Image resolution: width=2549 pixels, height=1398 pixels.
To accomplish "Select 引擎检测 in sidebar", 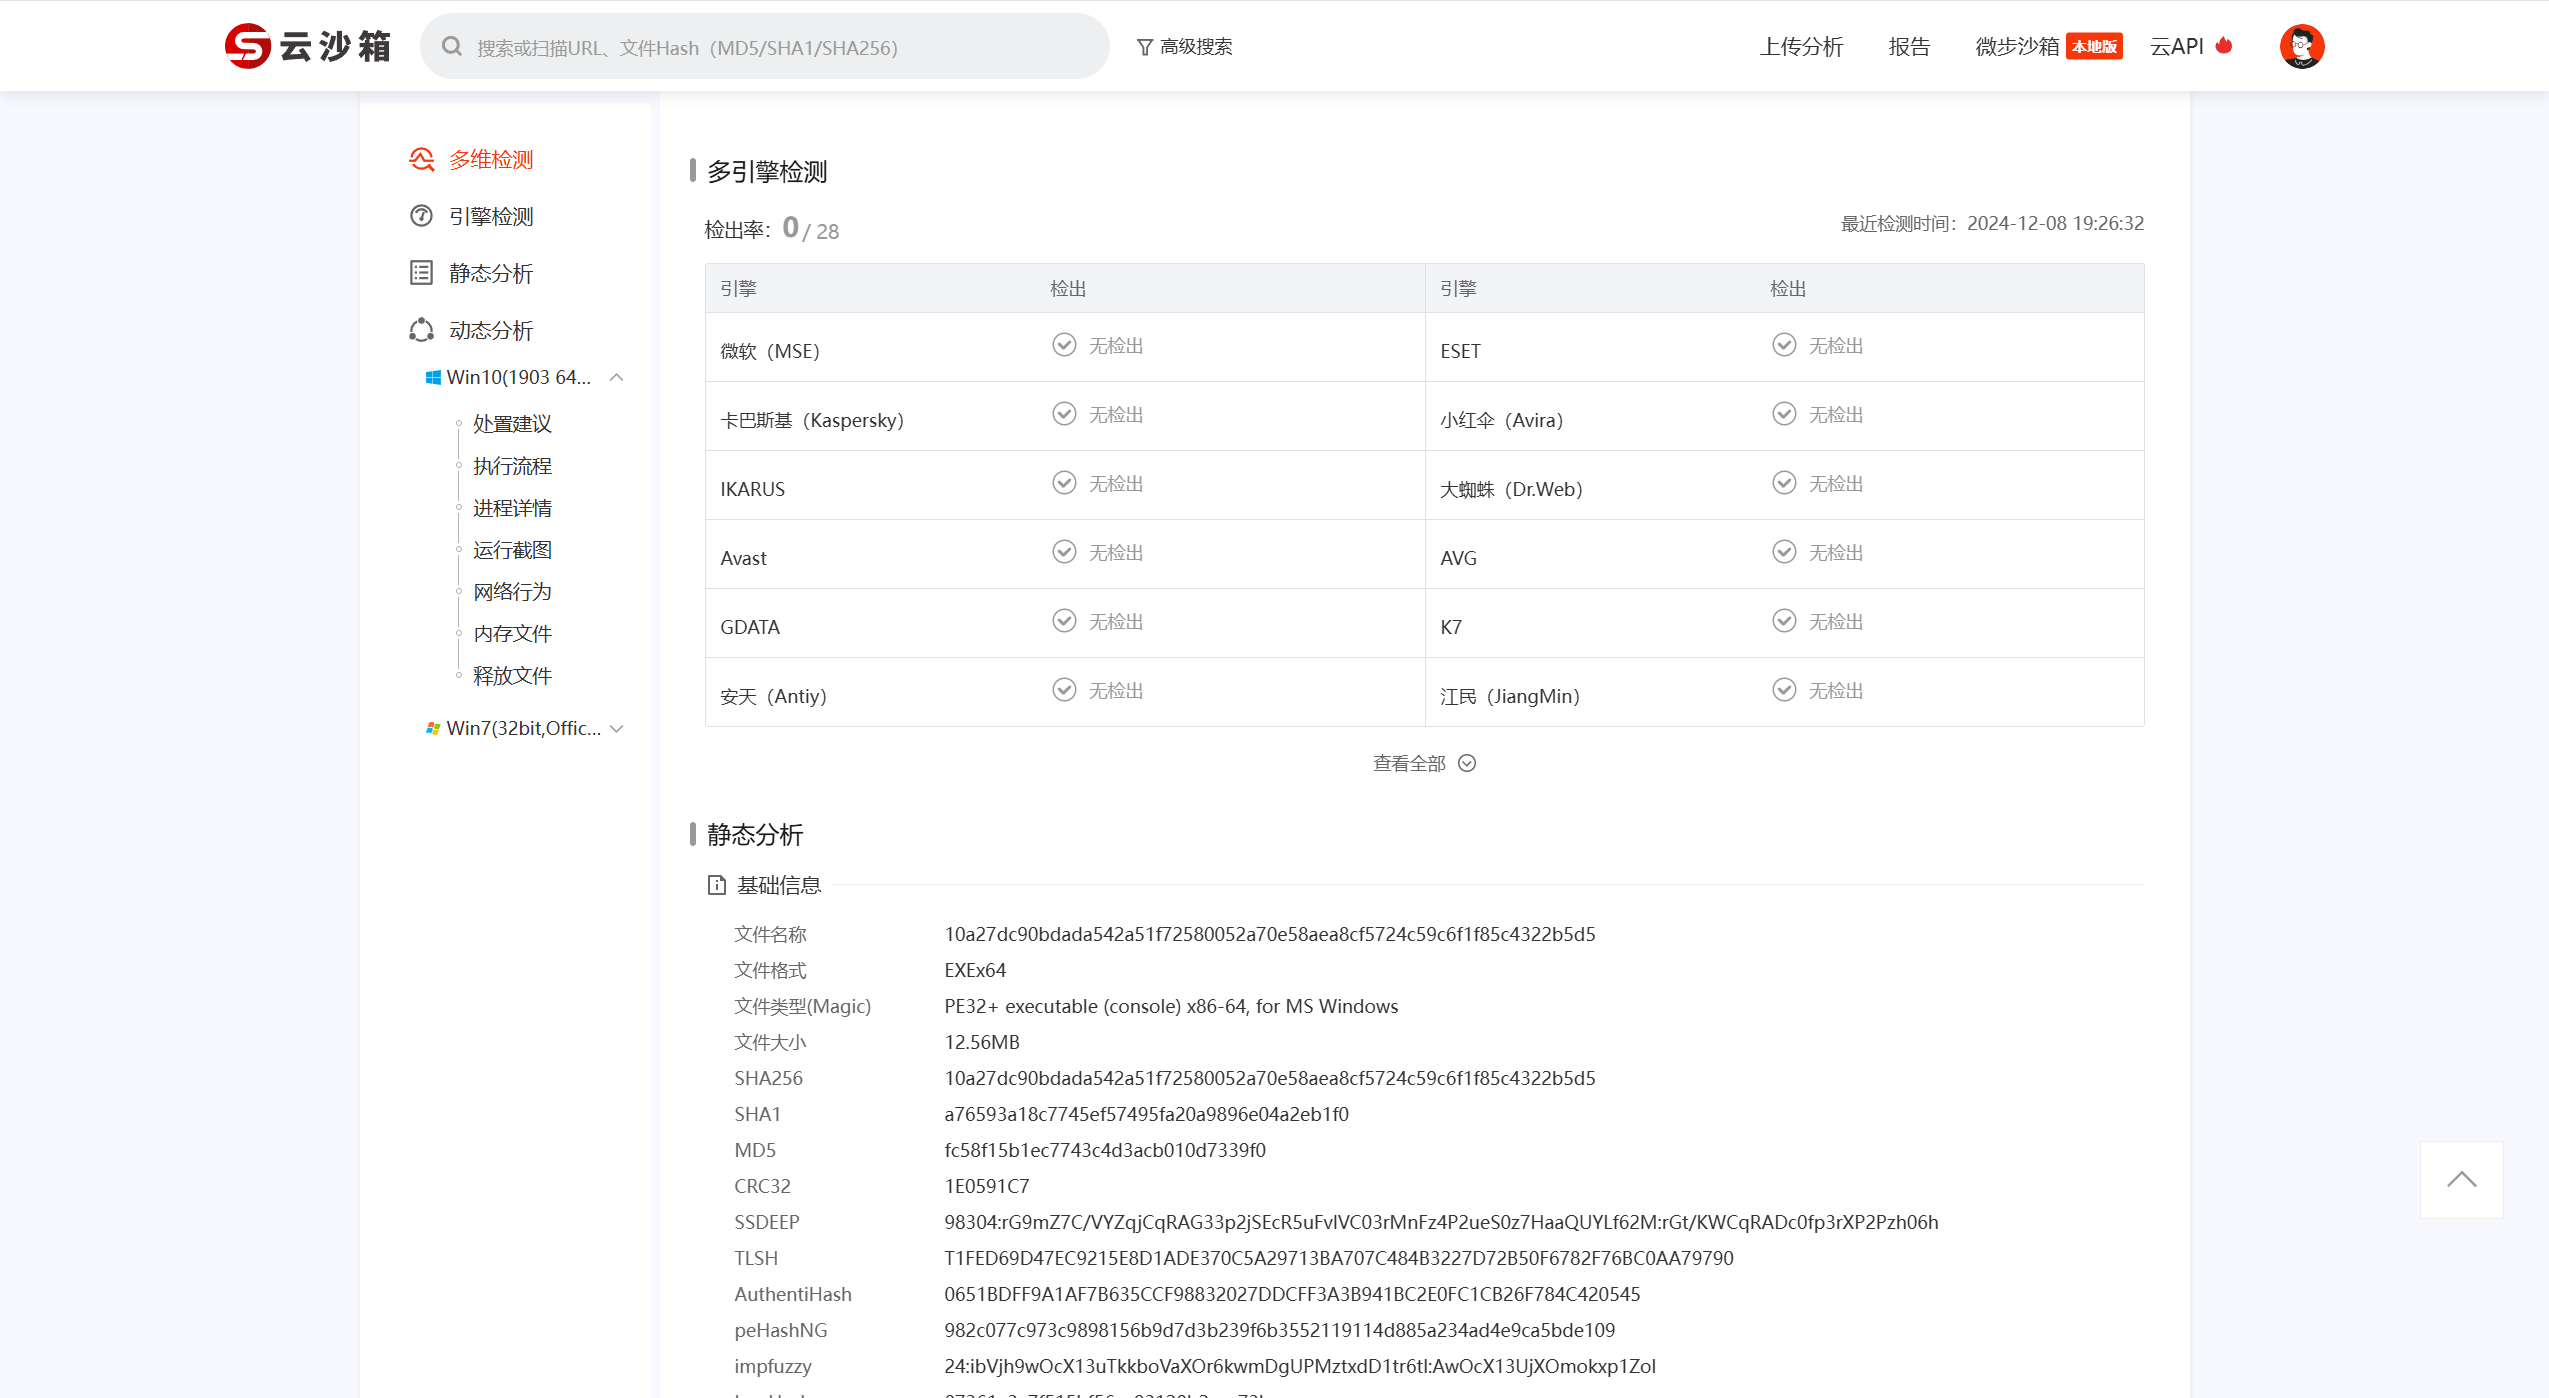I will pyautogui.click(x=490, y=217).
